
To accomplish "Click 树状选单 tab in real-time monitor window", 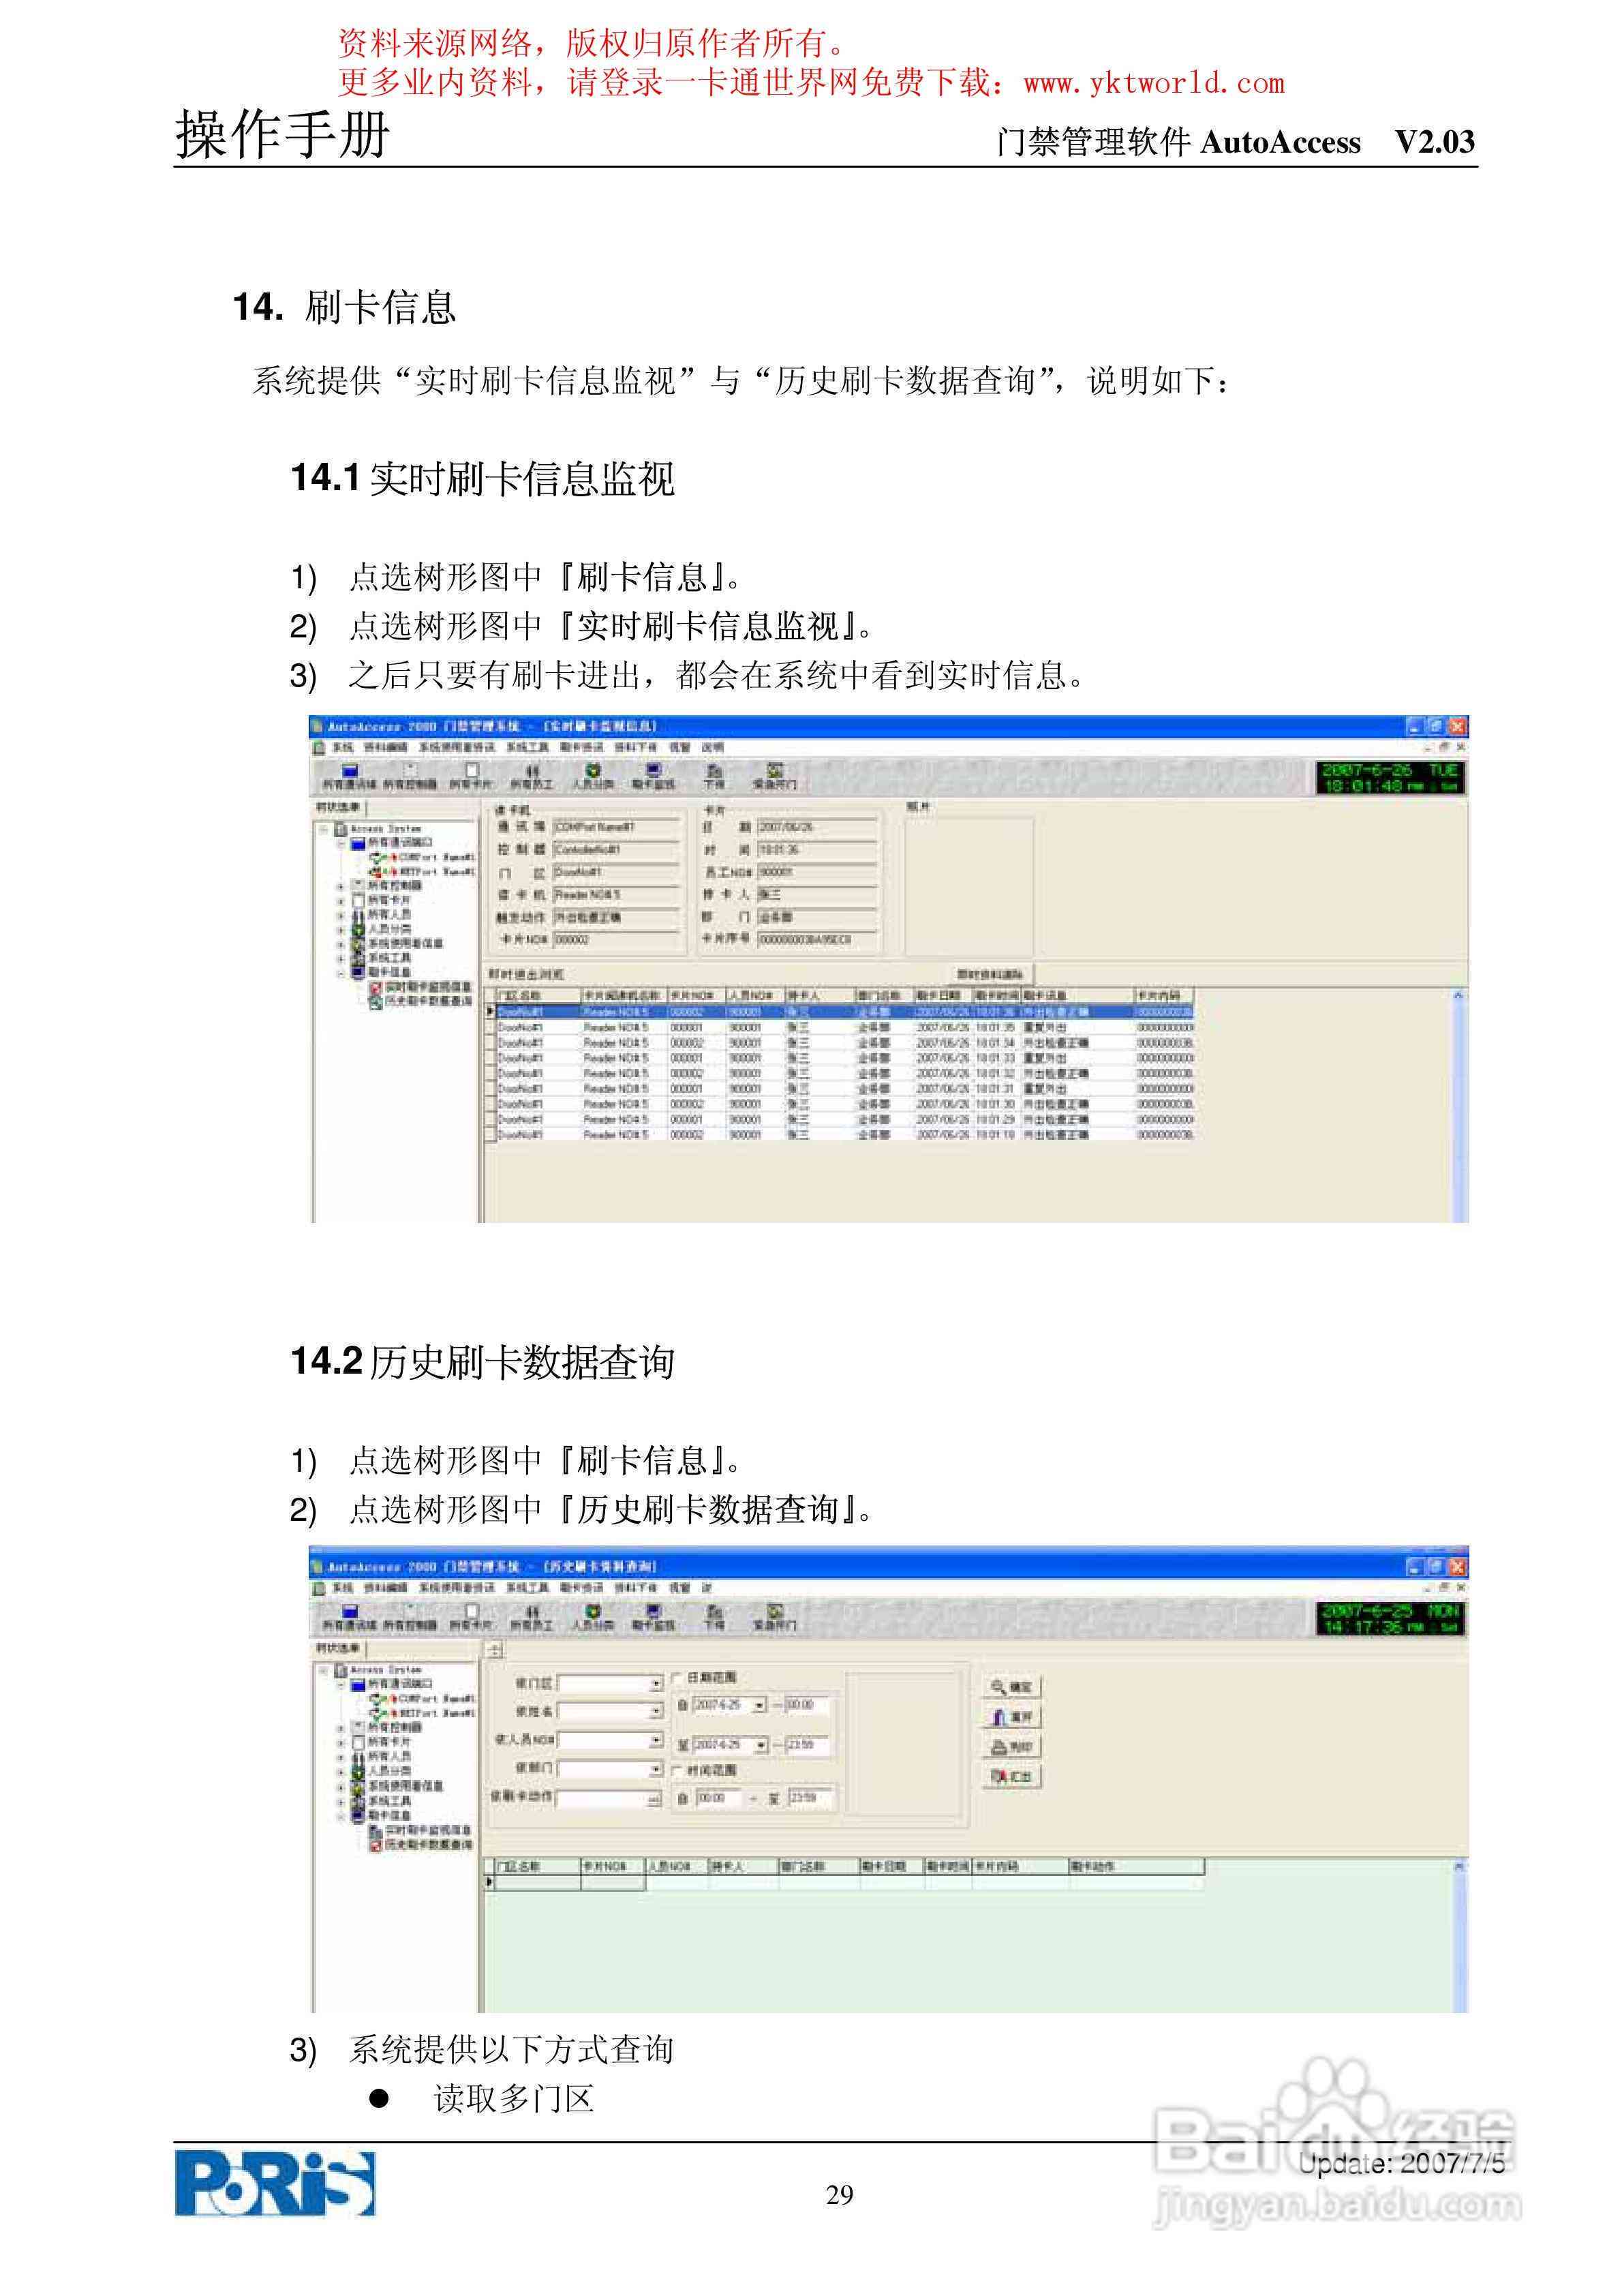I will point(340,807).
